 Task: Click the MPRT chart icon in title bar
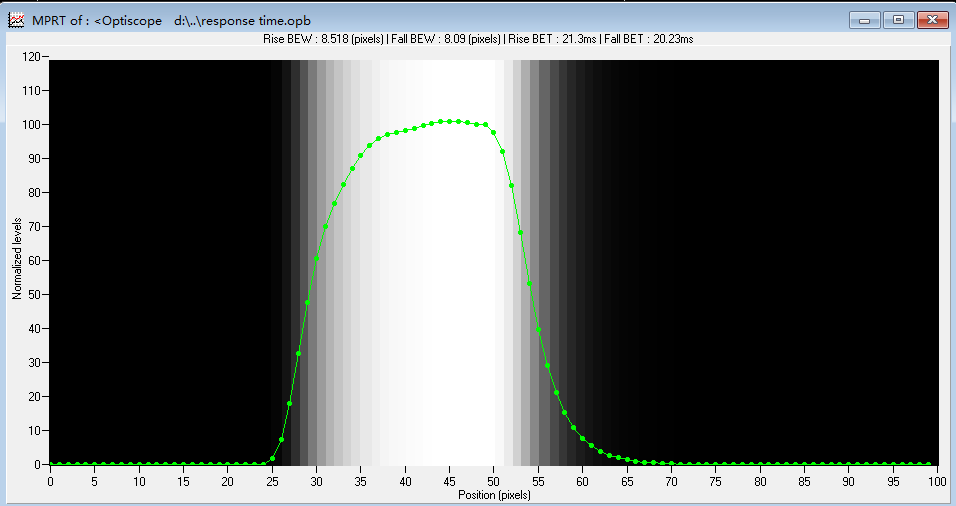(x=16, y=19)
